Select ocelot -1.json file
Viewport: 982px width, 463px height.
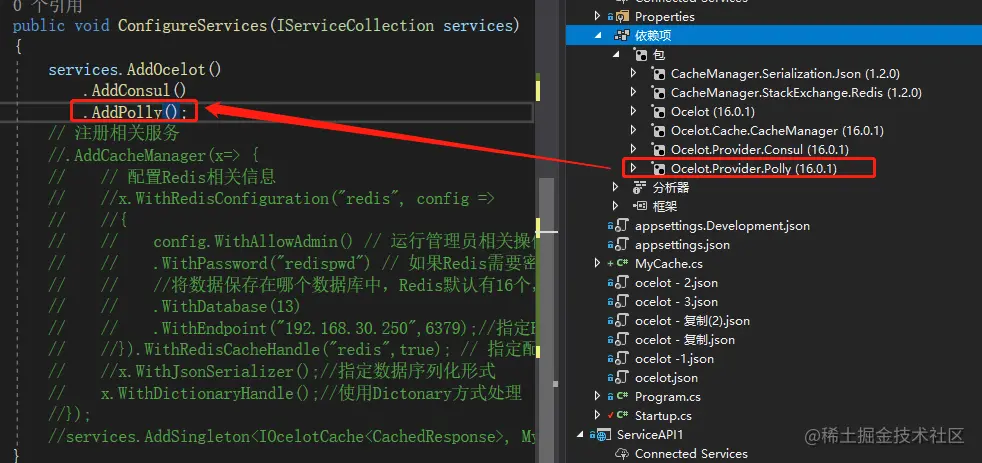tap(674, 358)
